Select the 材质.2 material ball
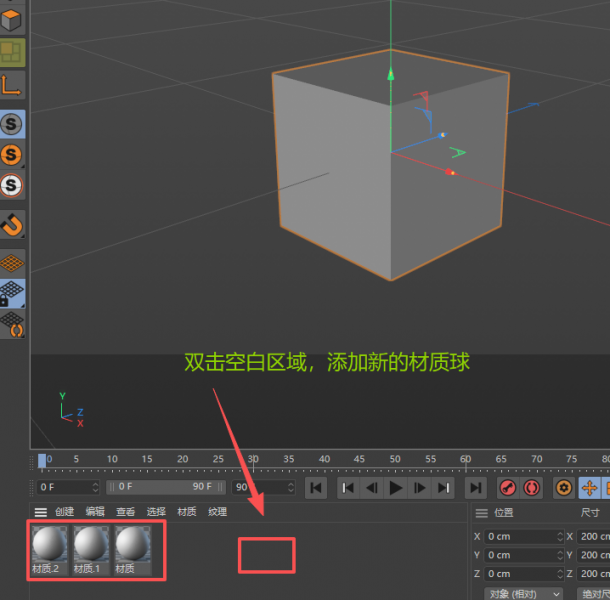The height and width of the screenshot is (600, 610). tap(49, 550)
